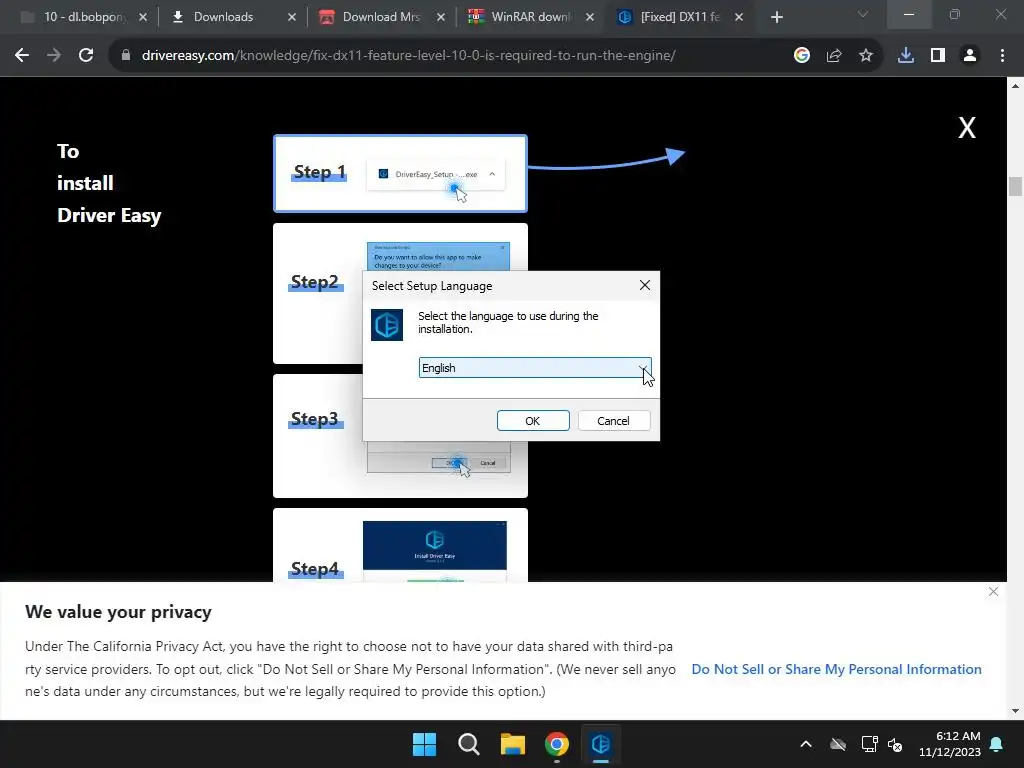Open the clock and date flyout

[x=950, y=744]
